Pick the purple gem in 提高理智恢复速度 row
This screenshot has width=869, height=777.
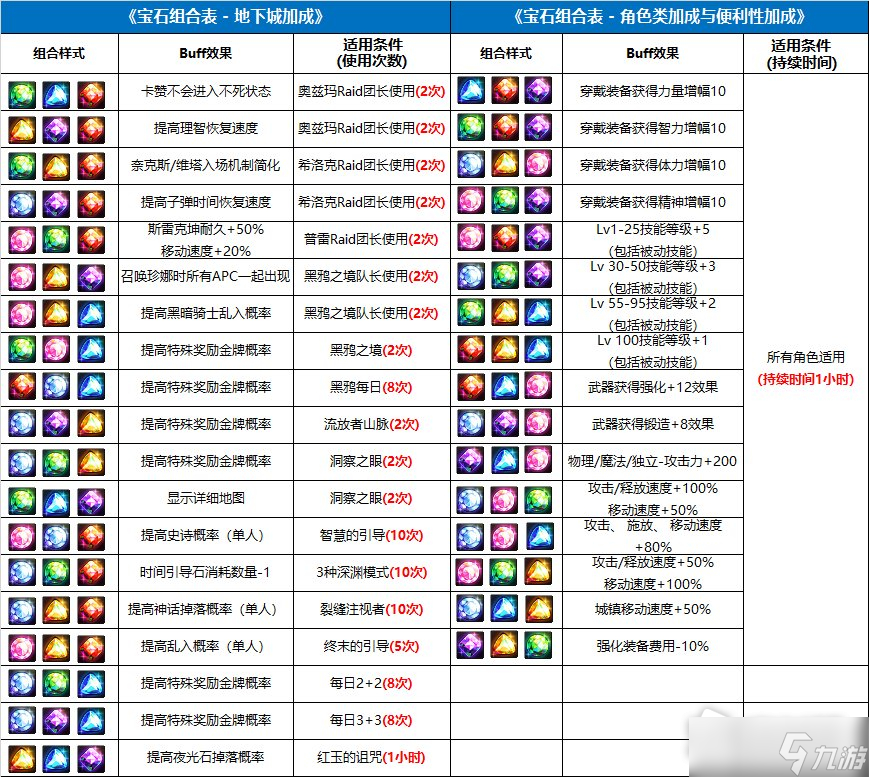click(x=57, y=130)
